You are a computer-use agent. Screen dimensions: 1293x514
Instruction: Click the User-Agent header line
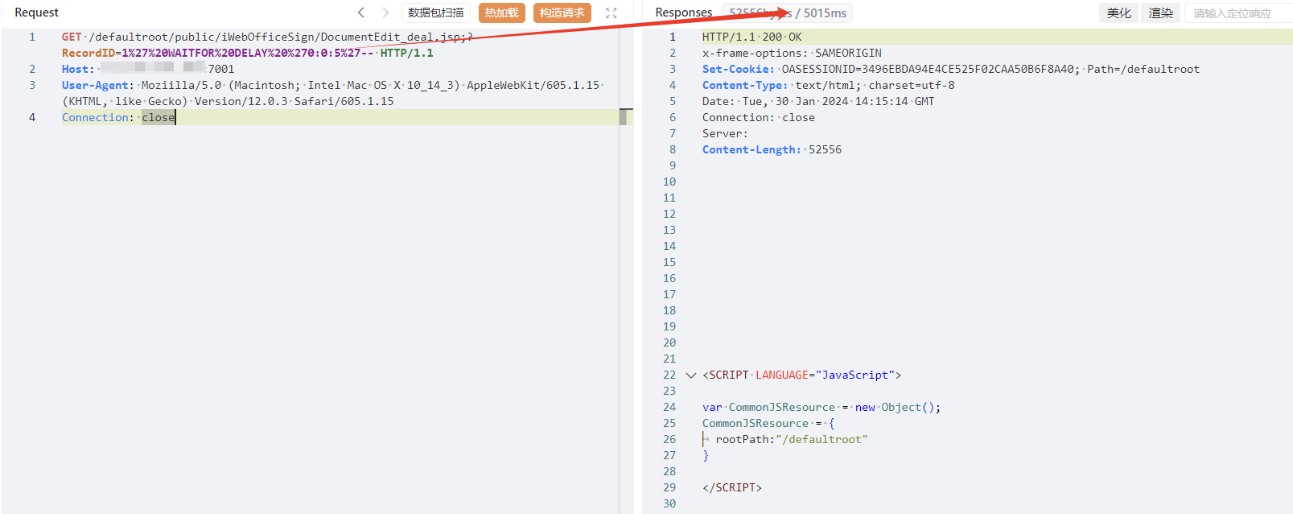coord(332,93)
